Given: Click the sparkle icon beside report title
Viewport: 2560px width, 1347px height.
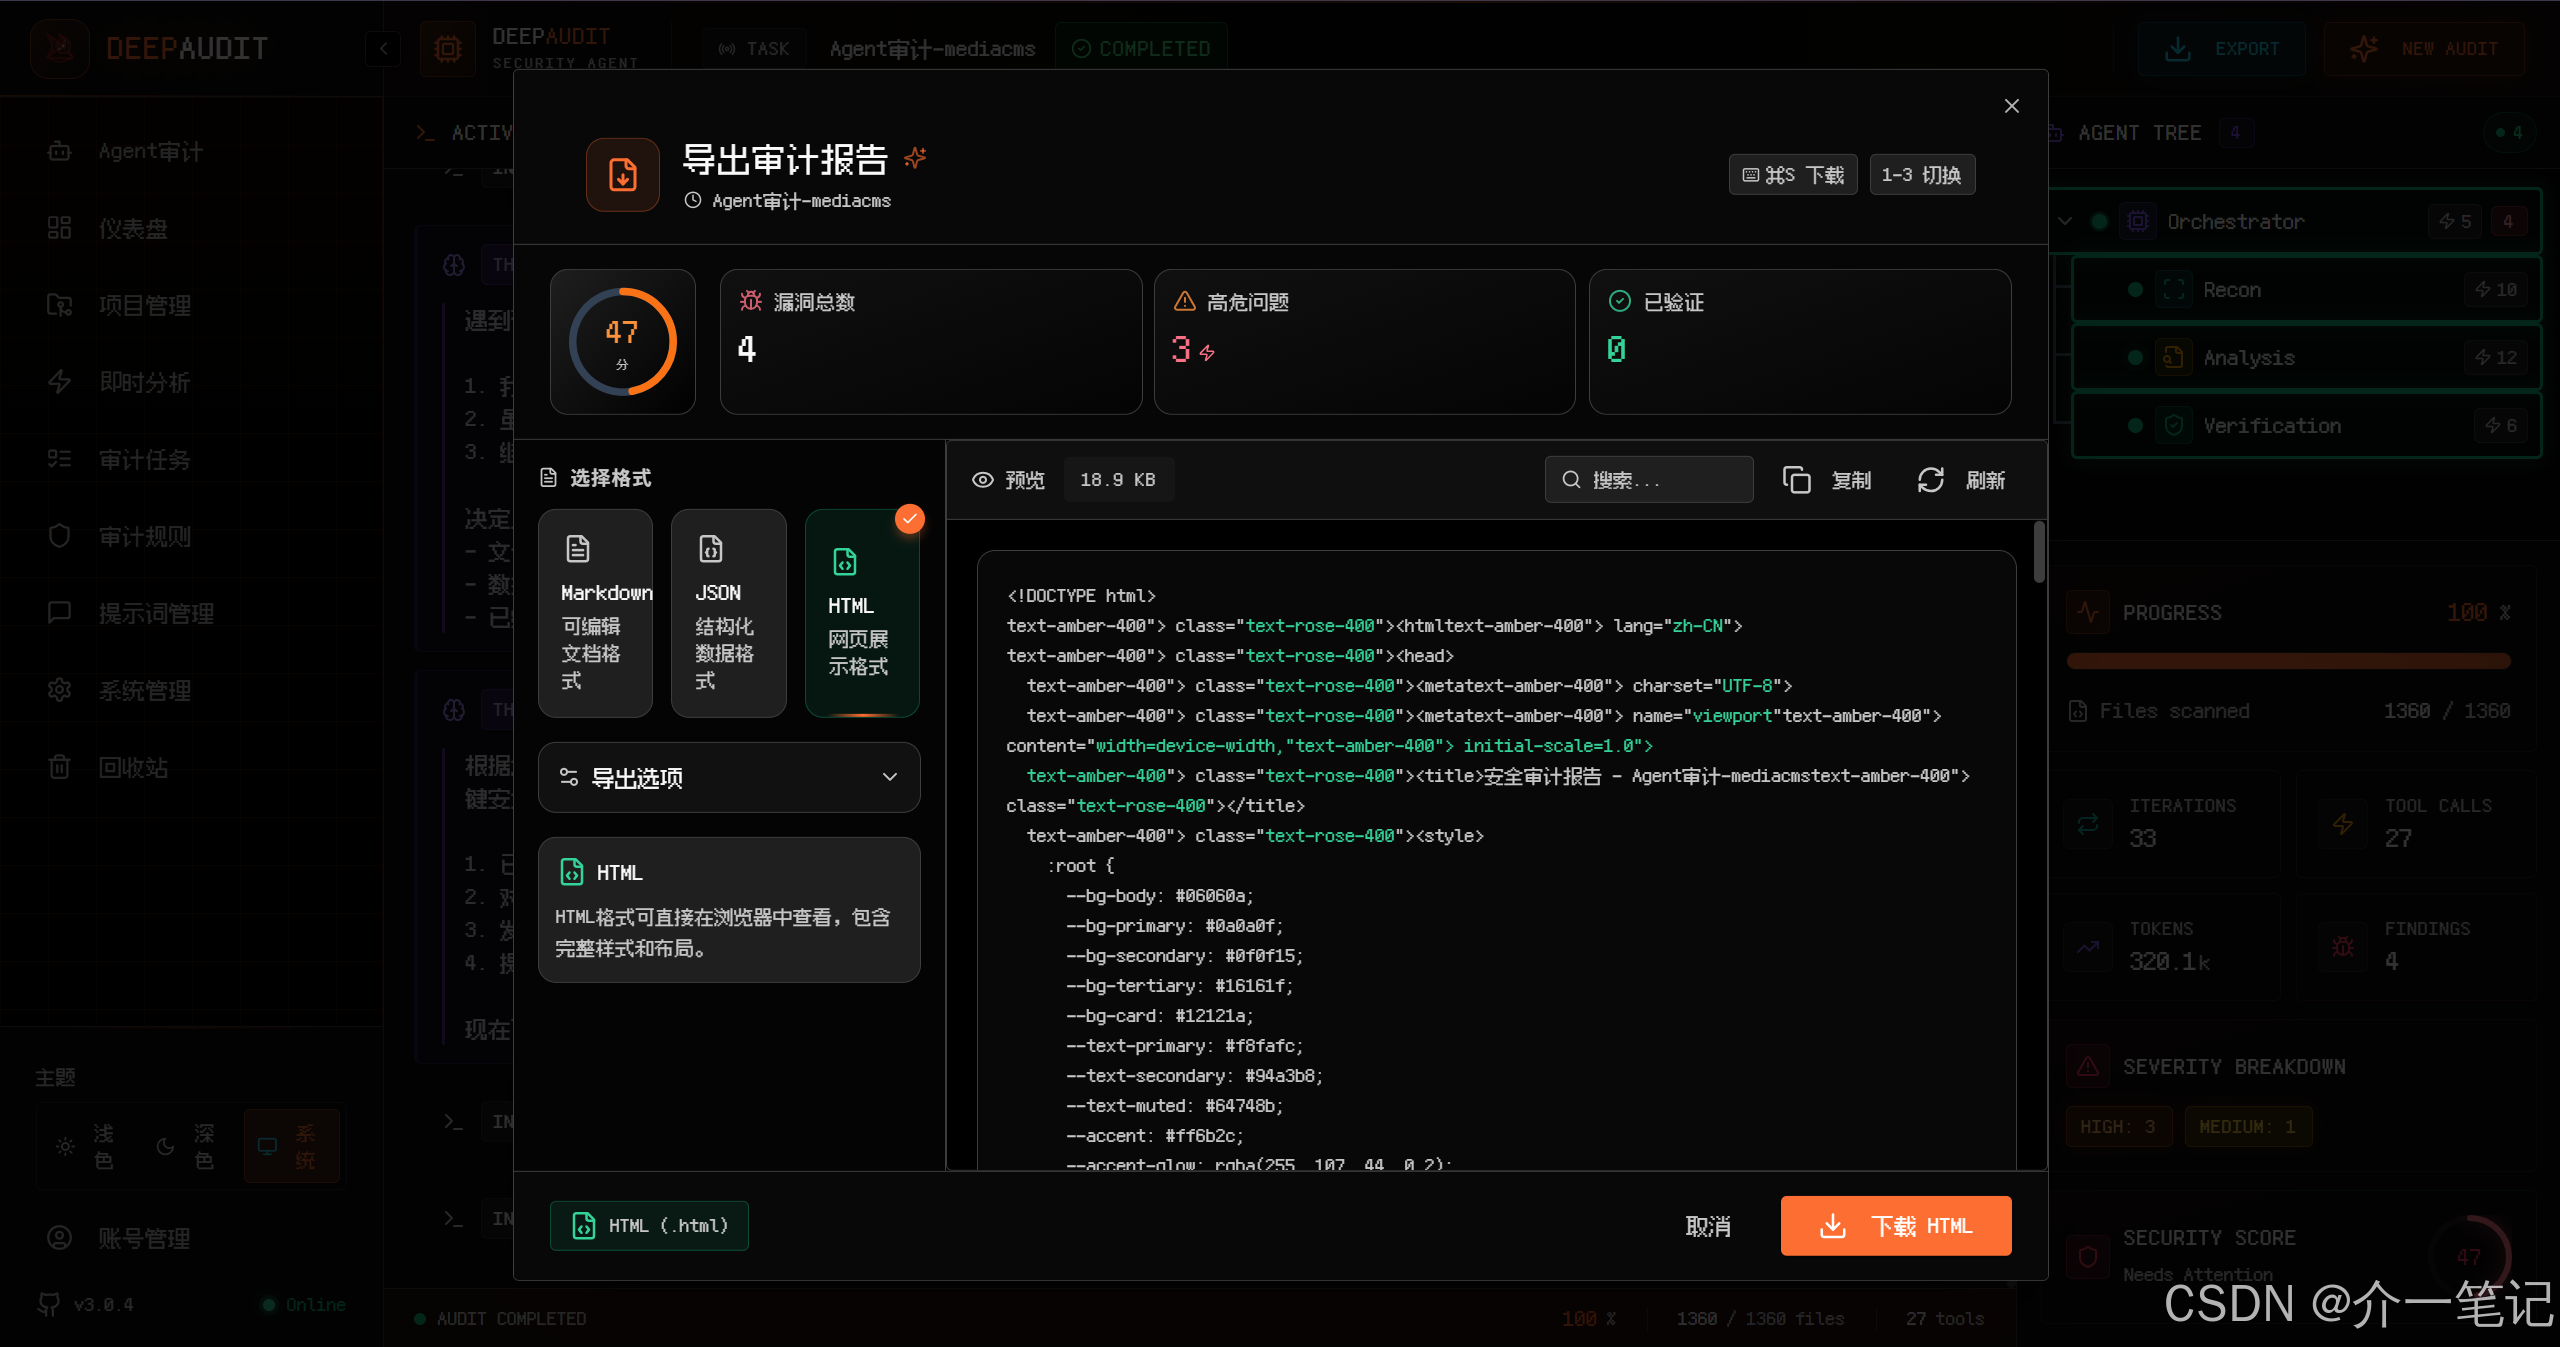Looking at the screenshot, I should (x=915, y=158).
